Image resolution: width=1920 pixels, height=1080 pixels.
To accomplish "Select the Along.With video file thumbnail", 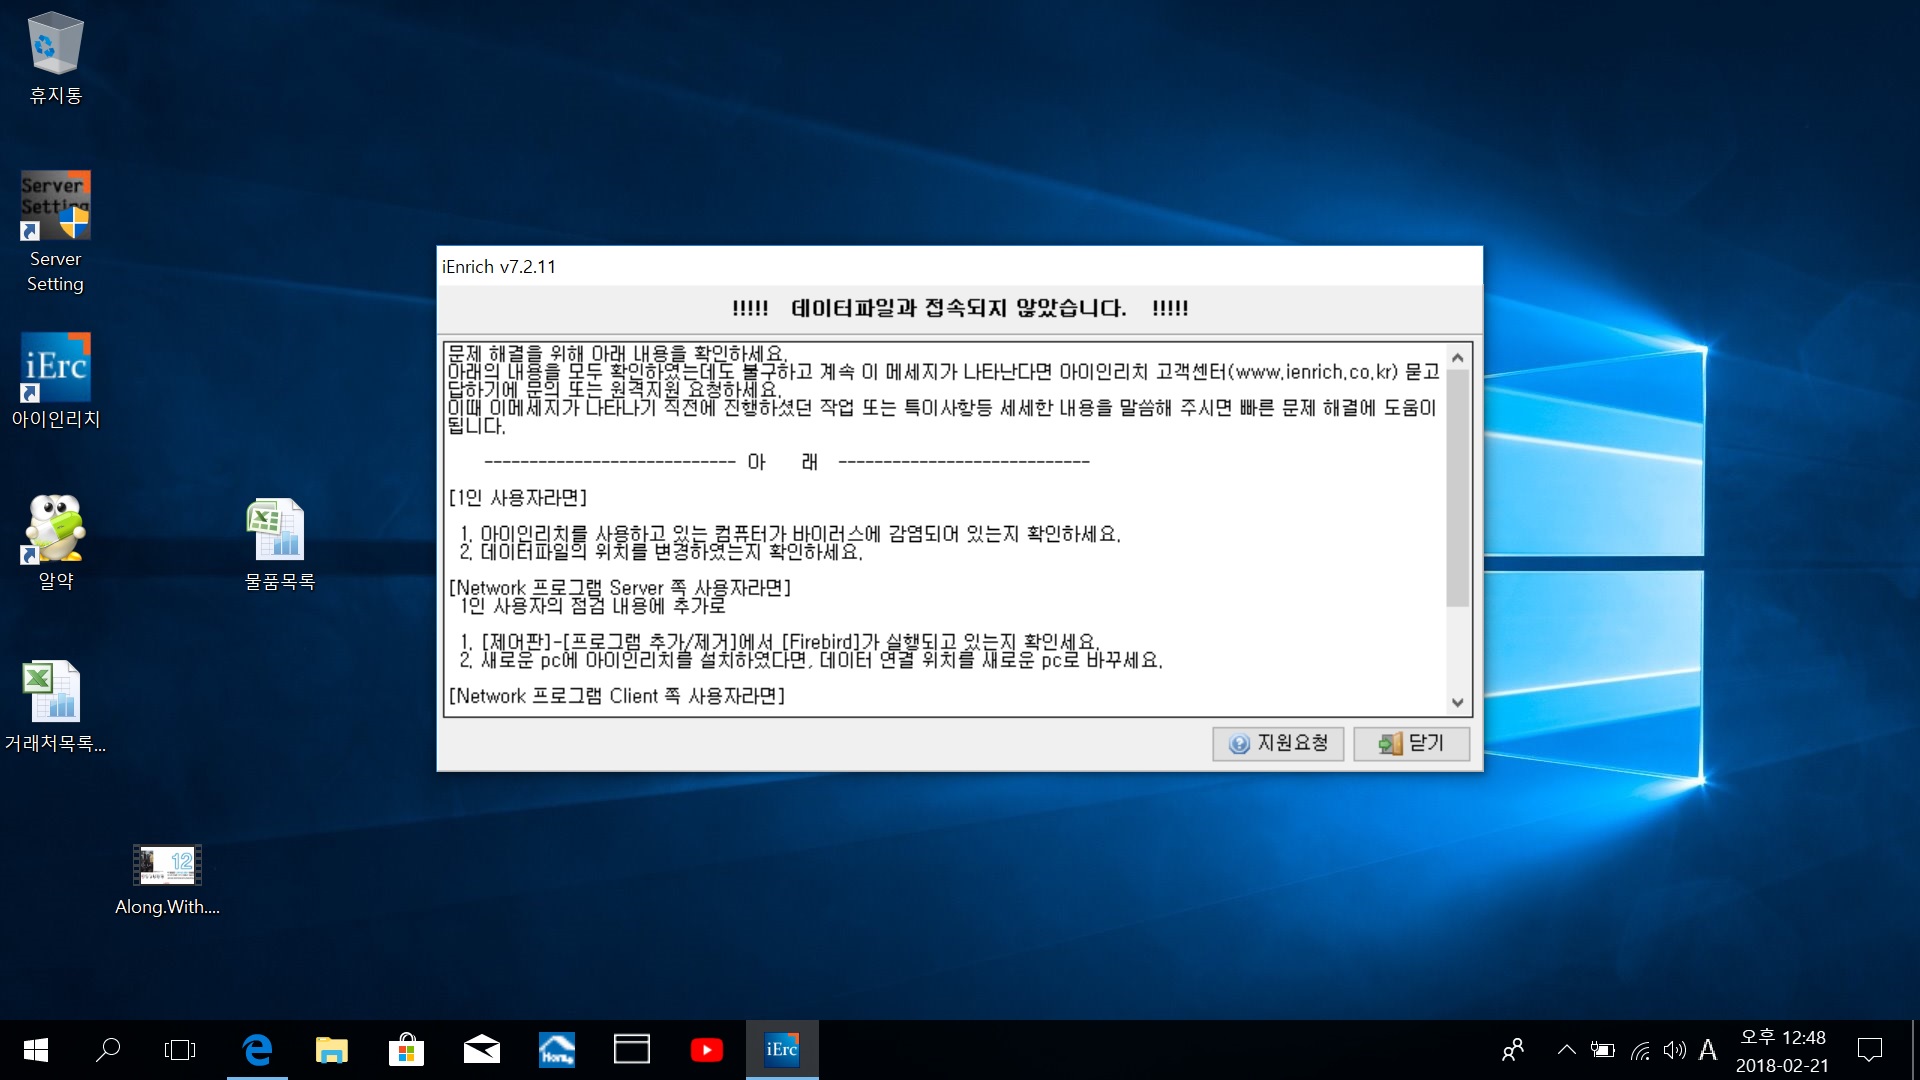I will [167, 865].
